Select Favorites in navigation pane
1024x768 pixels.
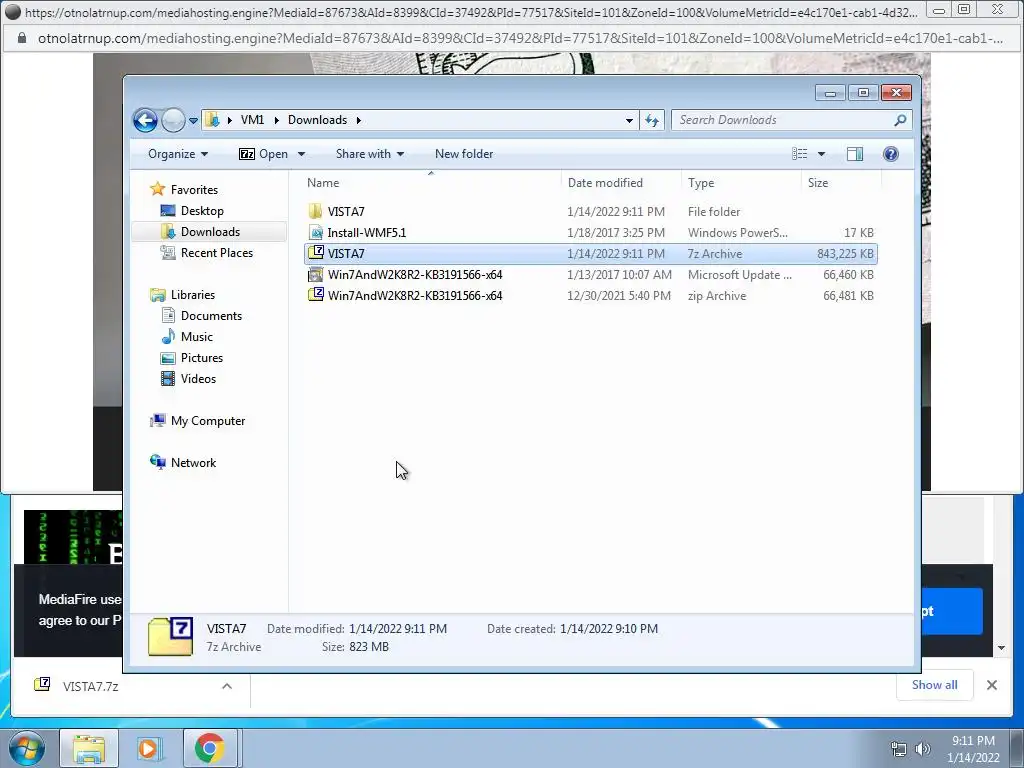pyautogui.click(x=194, y=189)
